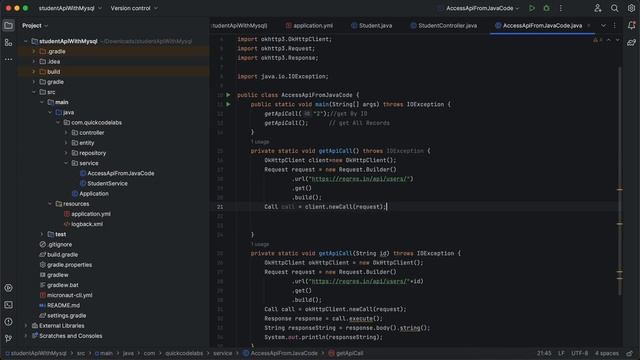This screenshot has height=360, width=640.
Task: Change 4 spaces indent setting
Action: pyautogui.click(x=607, y=353)
